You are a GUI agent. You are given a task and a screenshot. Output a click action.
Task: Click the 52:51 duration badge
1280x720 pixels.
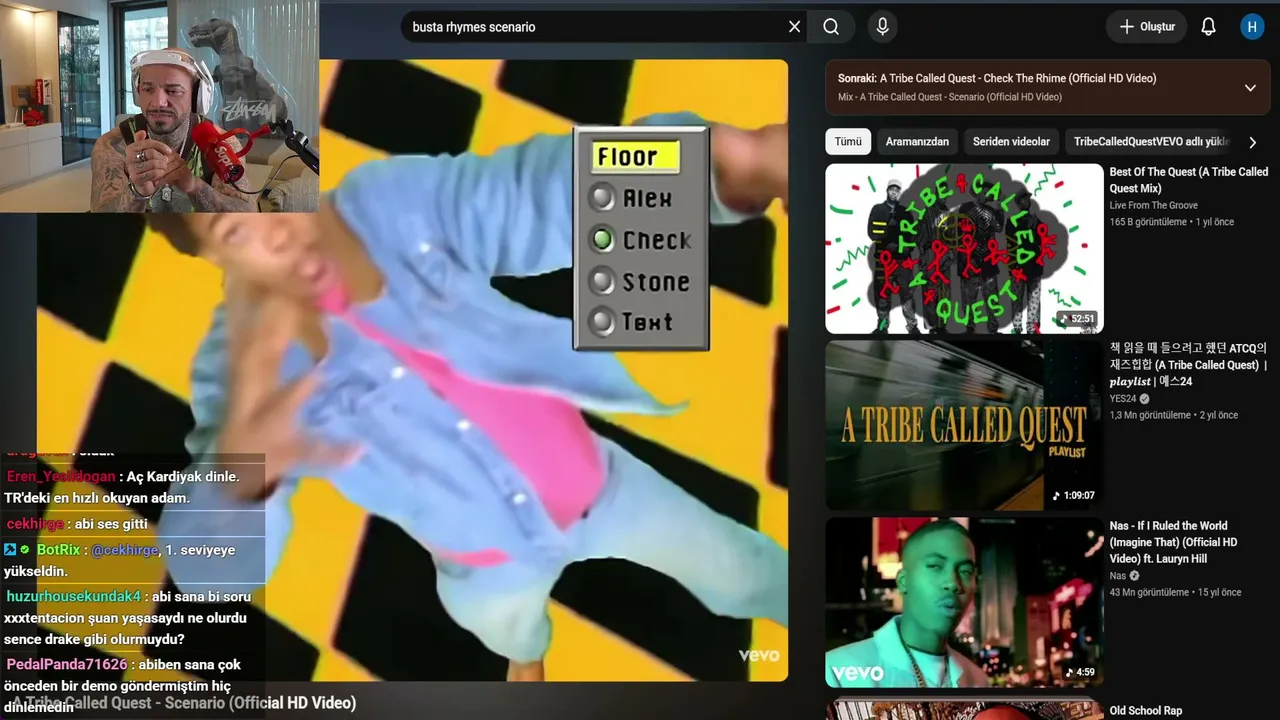pos(1077,319)
